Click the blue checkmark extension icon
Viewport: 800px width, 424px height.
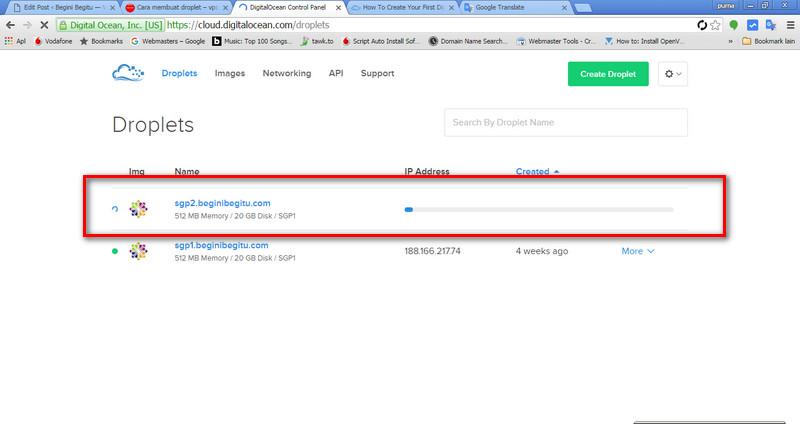pyautogui.click(x=753, y=25)
